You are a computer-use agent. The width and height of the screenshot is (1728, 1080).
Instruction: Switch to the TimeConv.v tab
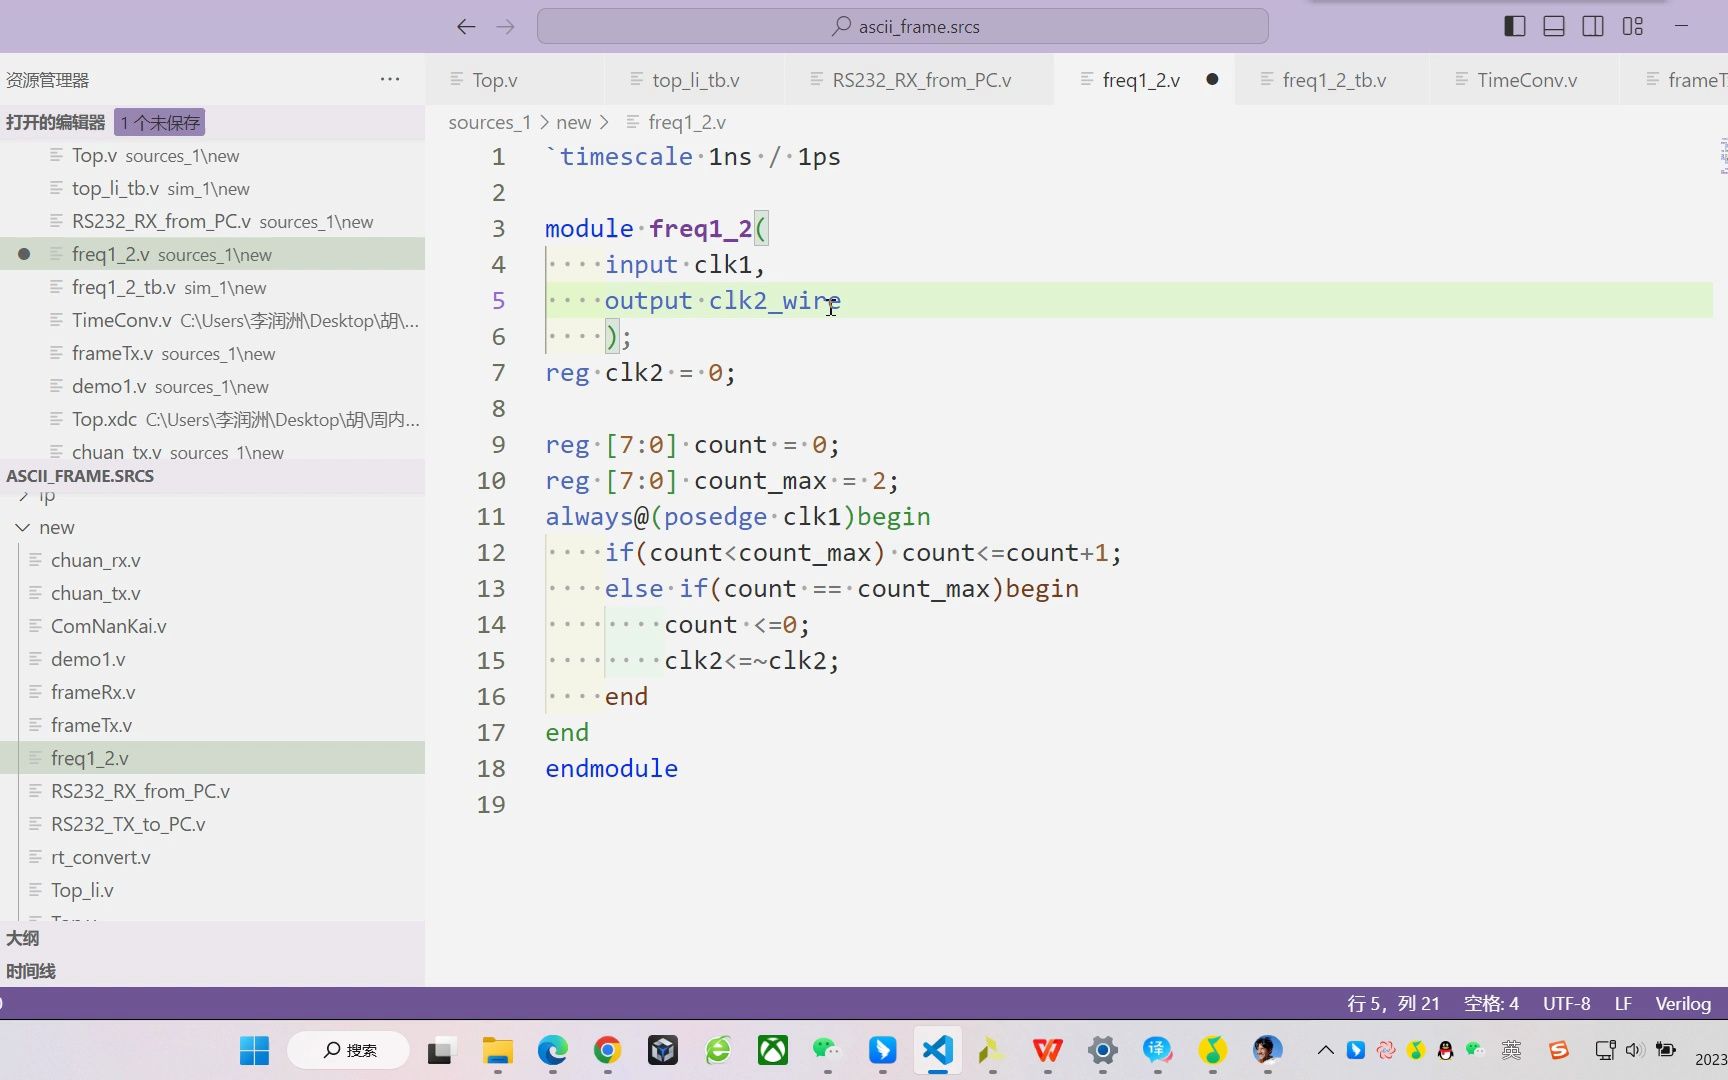(1527, 80)
